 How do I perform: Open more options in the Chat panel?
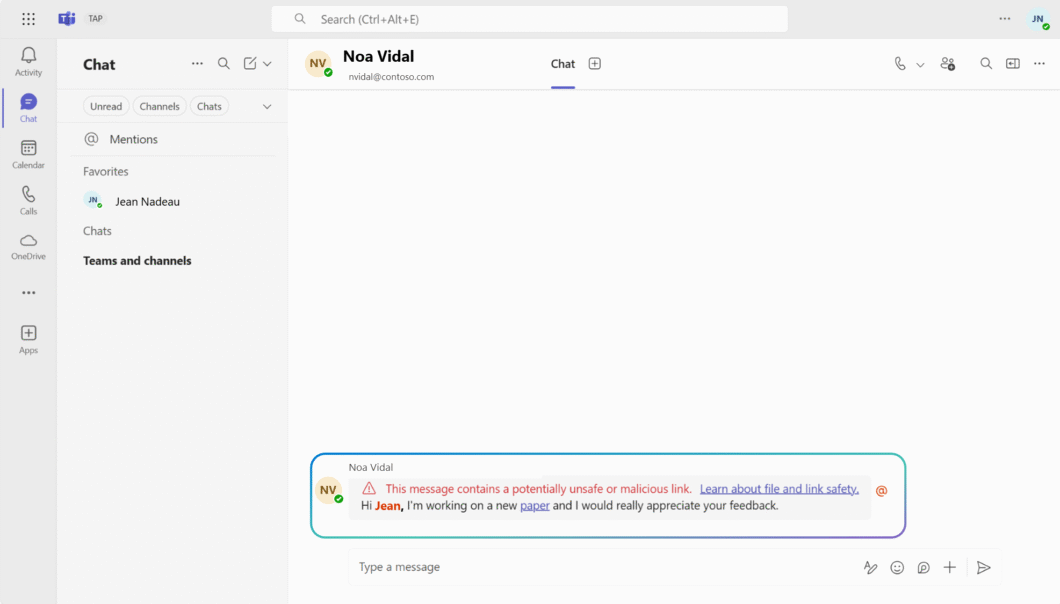point(197,63)
